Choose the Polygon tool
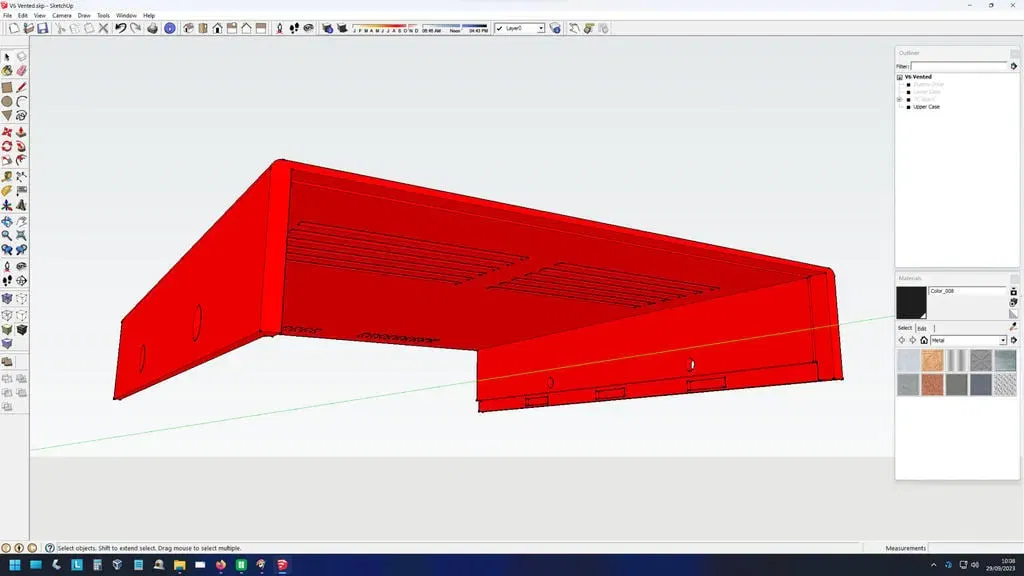The height and width of the screenshot is (576, 1024). pos(7,116)
